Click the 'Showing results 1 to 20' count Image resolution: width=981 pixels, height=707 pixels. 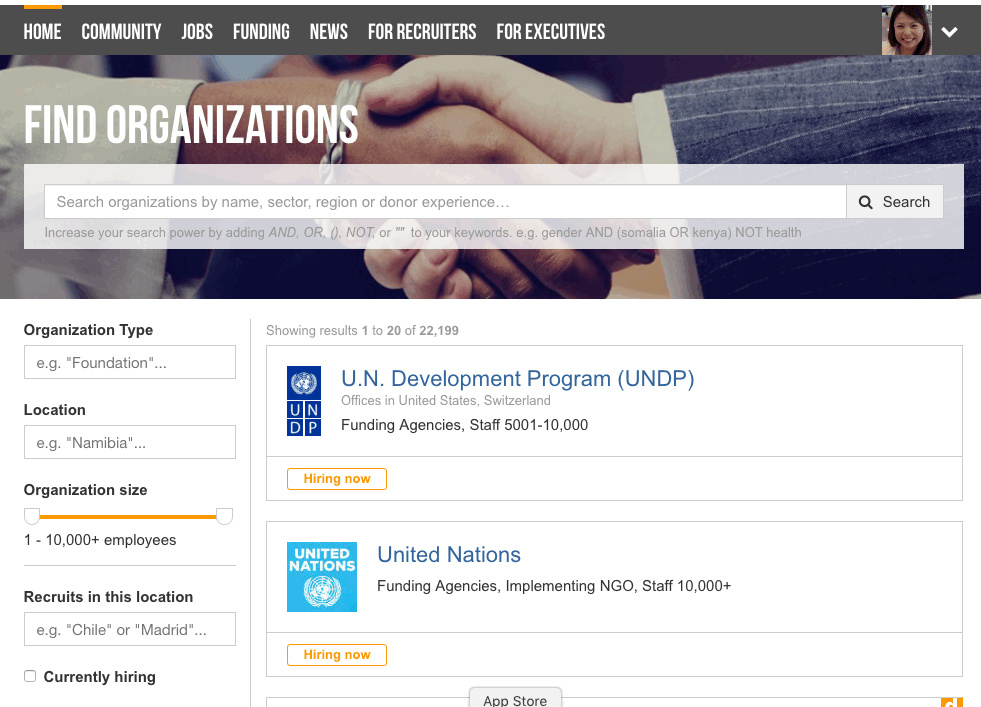[x=362, y=330]
